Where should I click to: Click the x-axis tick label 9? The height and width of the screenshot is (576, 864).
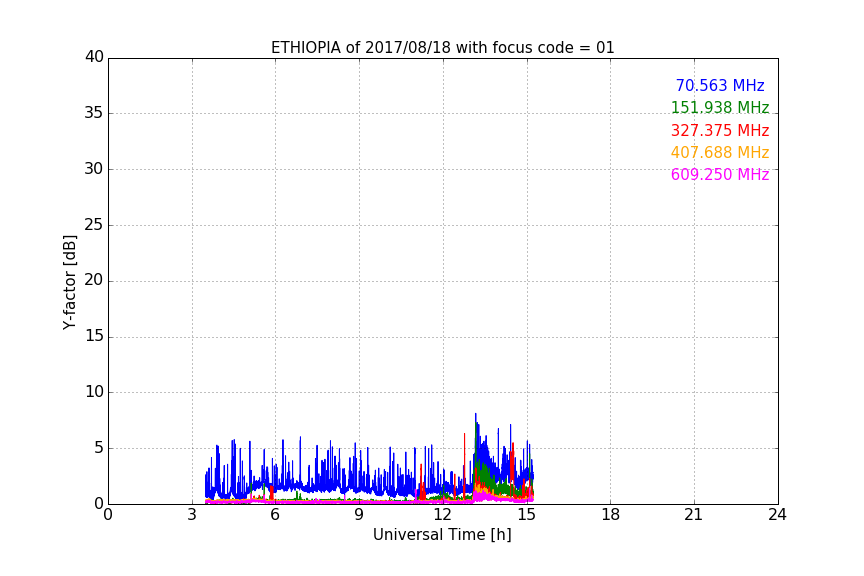tap(359, 515)
